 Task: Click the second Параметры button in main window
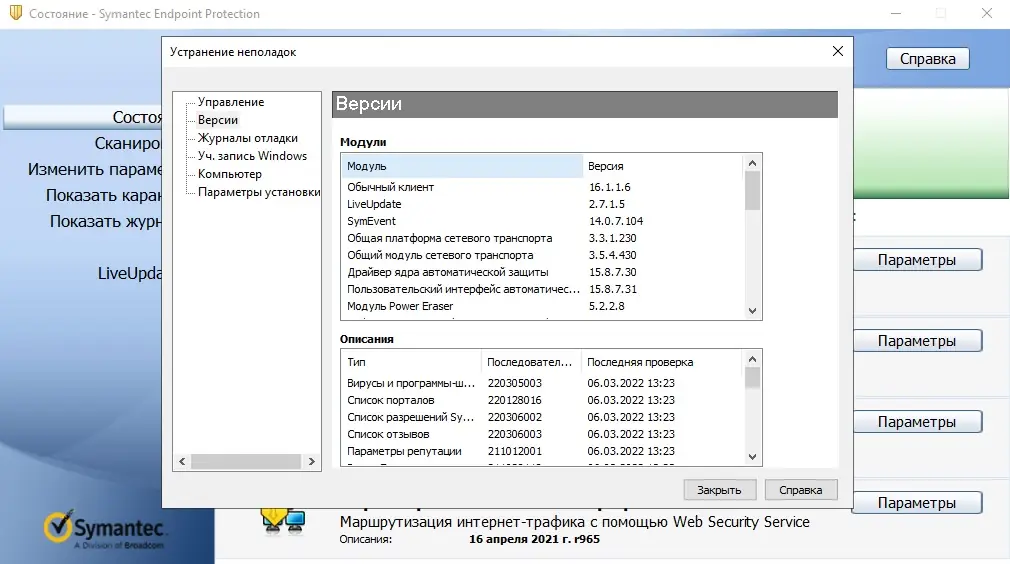coord(917,341)
